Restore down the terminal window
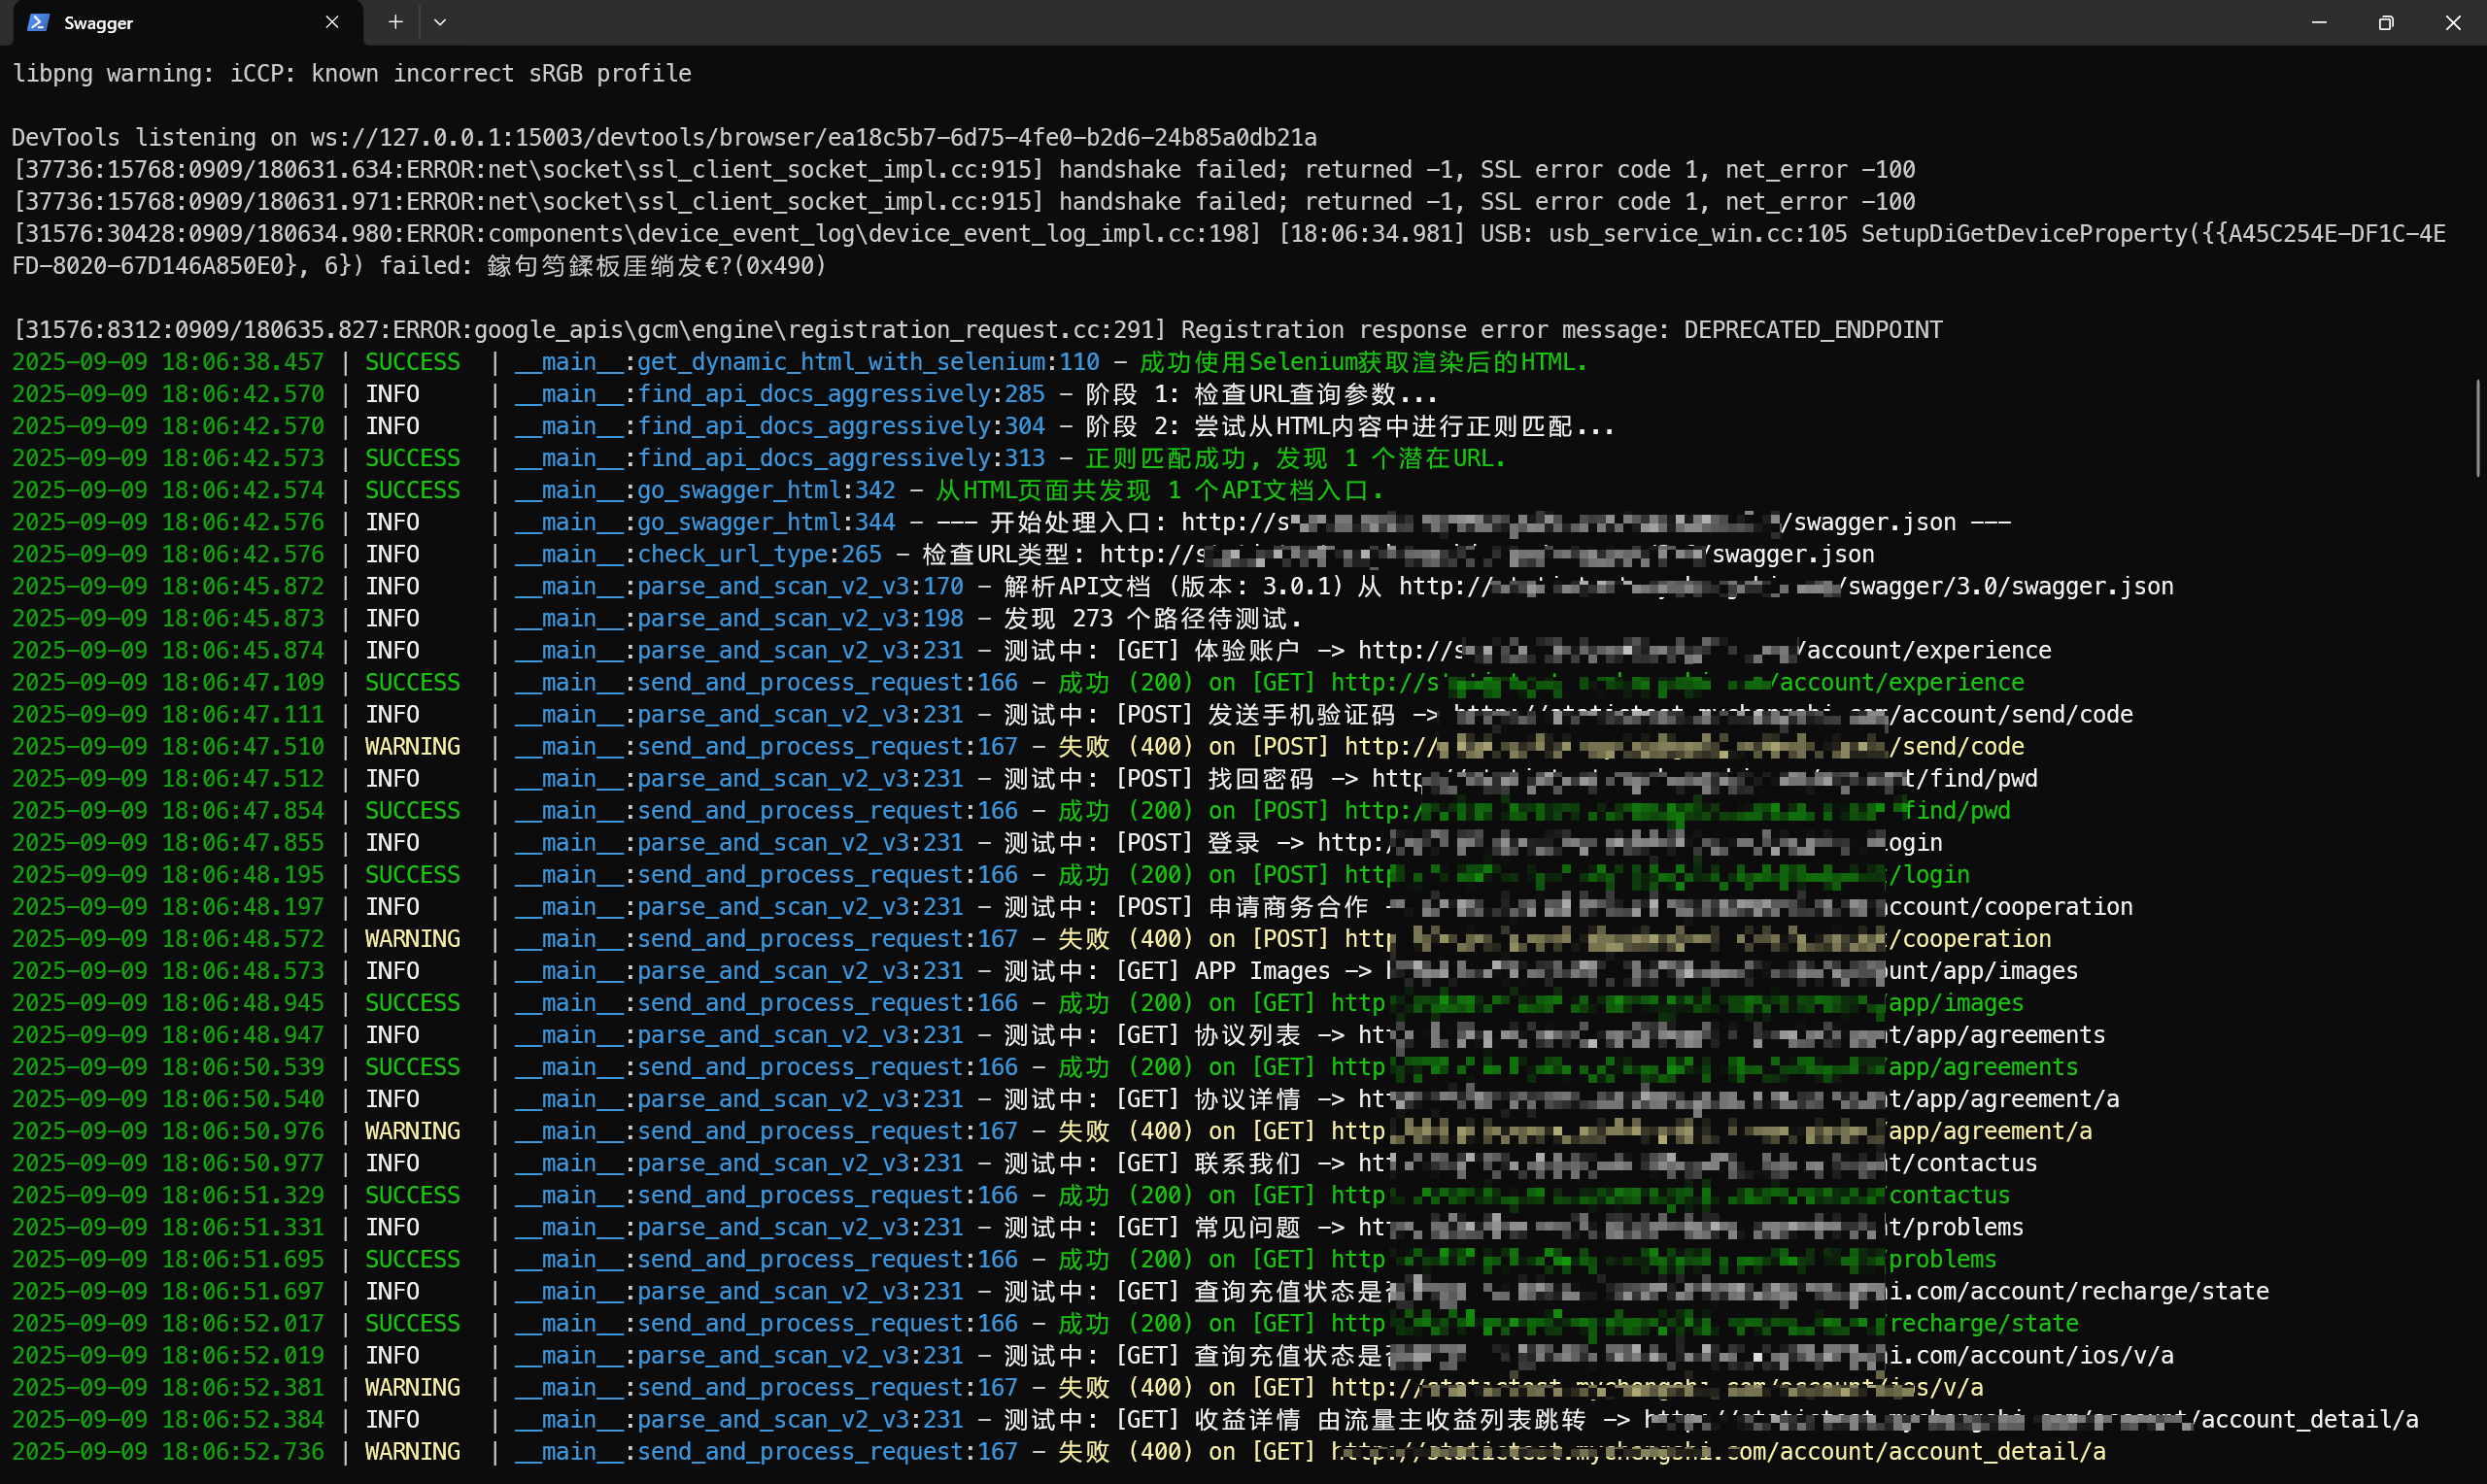The width and height of the screenshot is (2487, 1484). (x=2385, y=22)
